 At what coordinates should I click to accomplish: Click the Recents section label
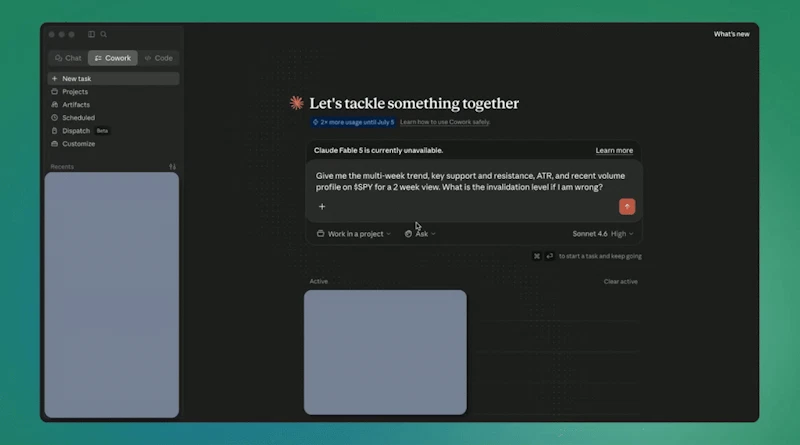(62, 167)
